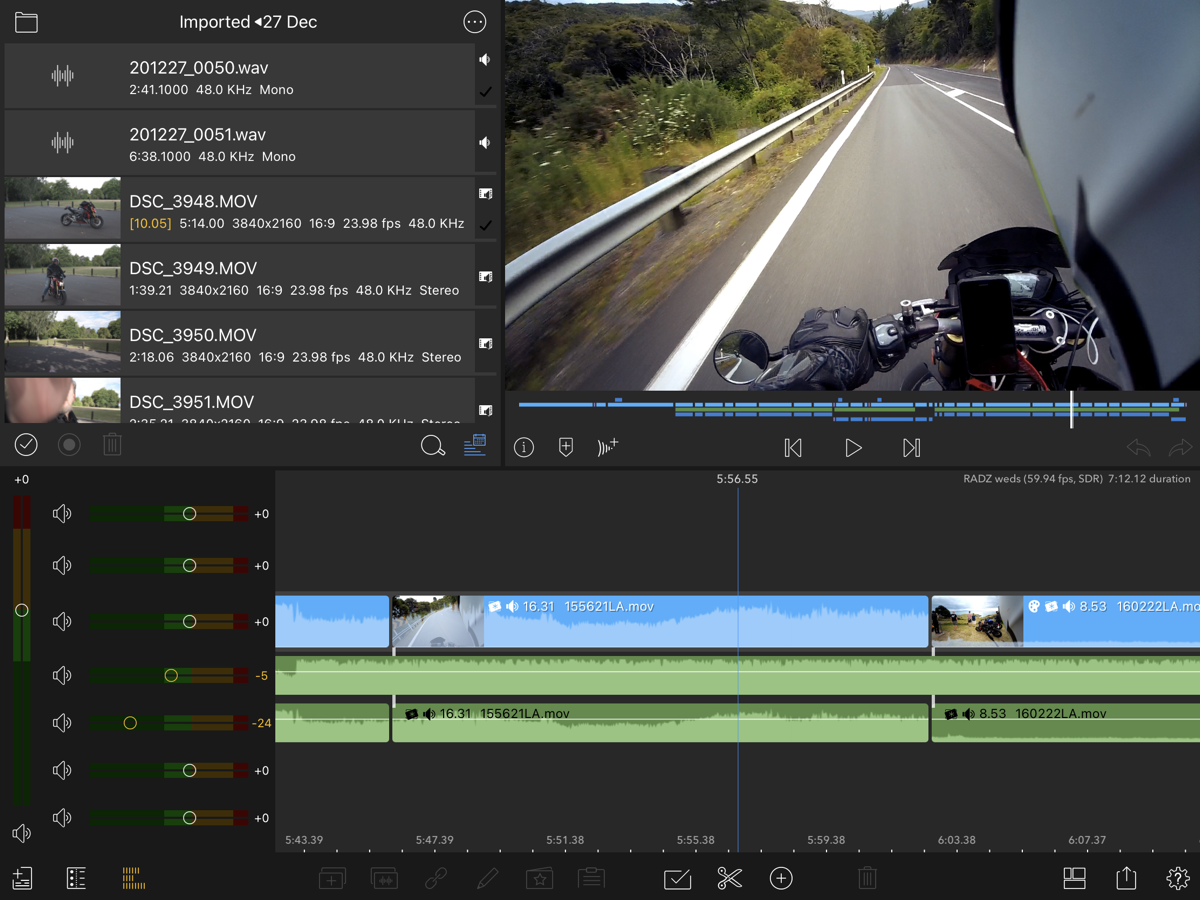
Task: Play the preview video
Action: 853,448
